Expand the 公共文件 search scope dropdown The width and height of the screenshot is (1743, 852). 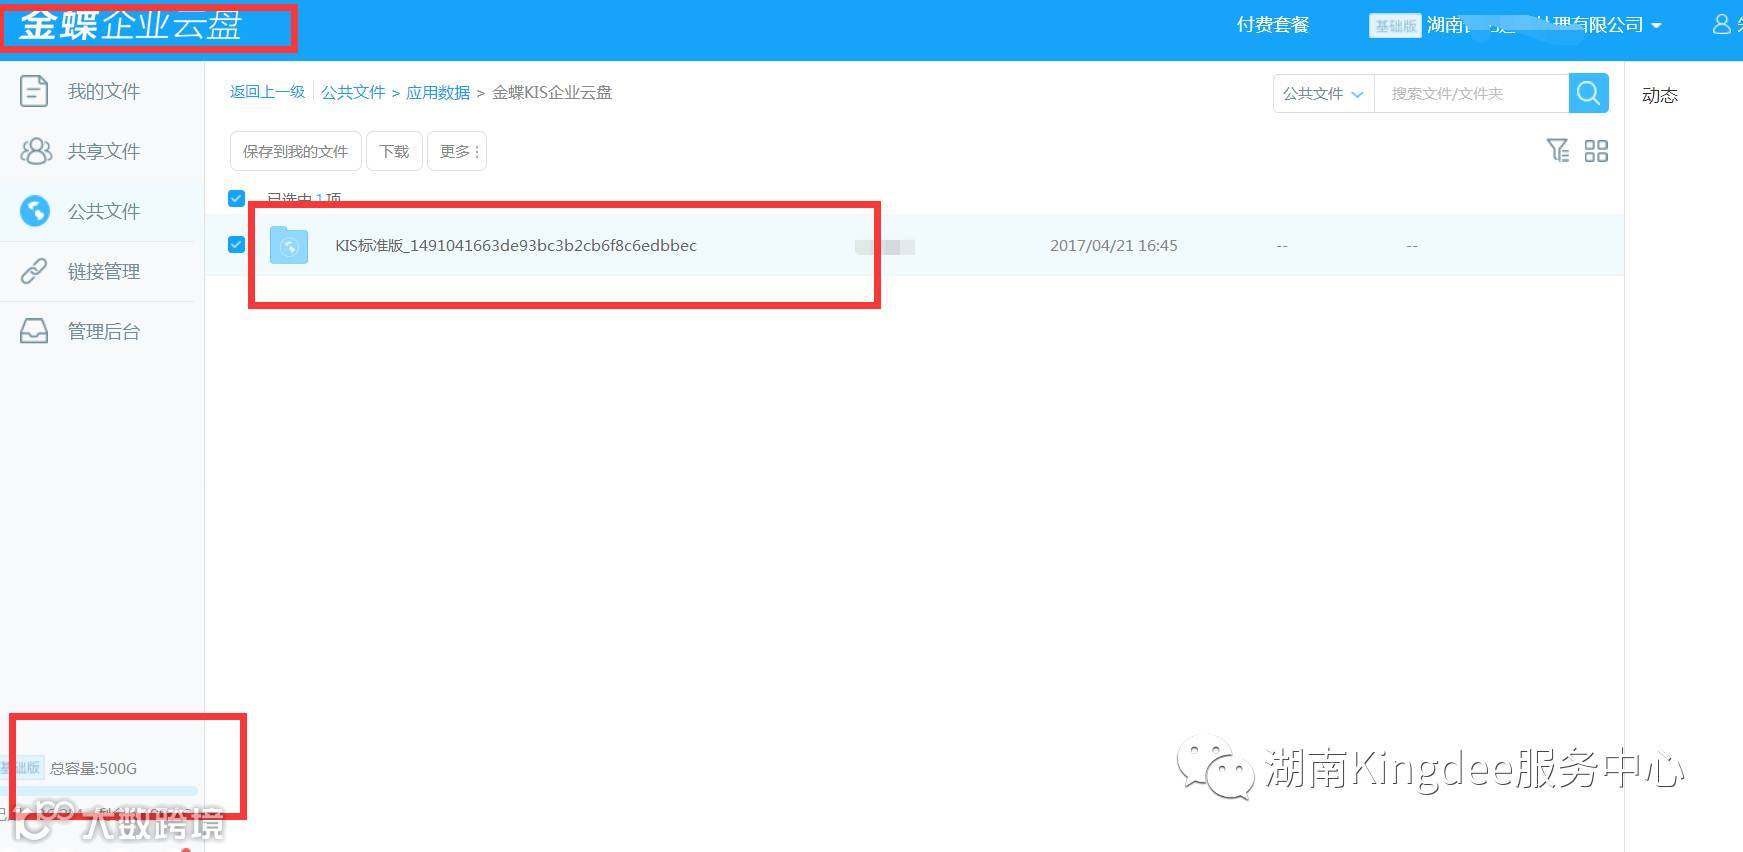click(1323, 93)
